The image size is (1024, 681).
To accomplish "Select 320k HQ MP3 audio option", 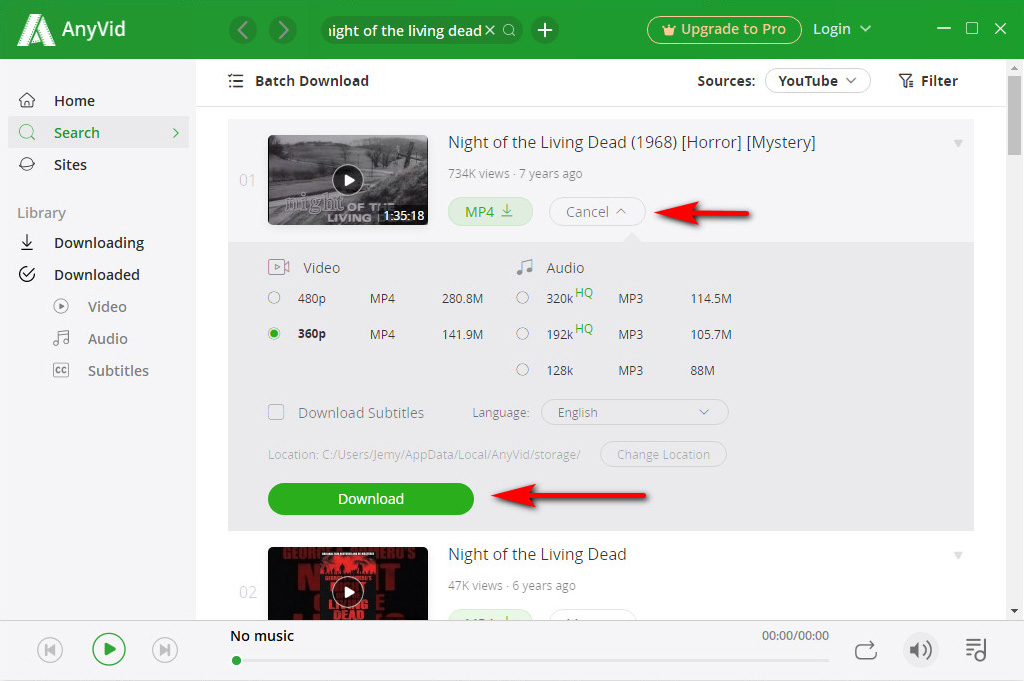I will [522, 298].
